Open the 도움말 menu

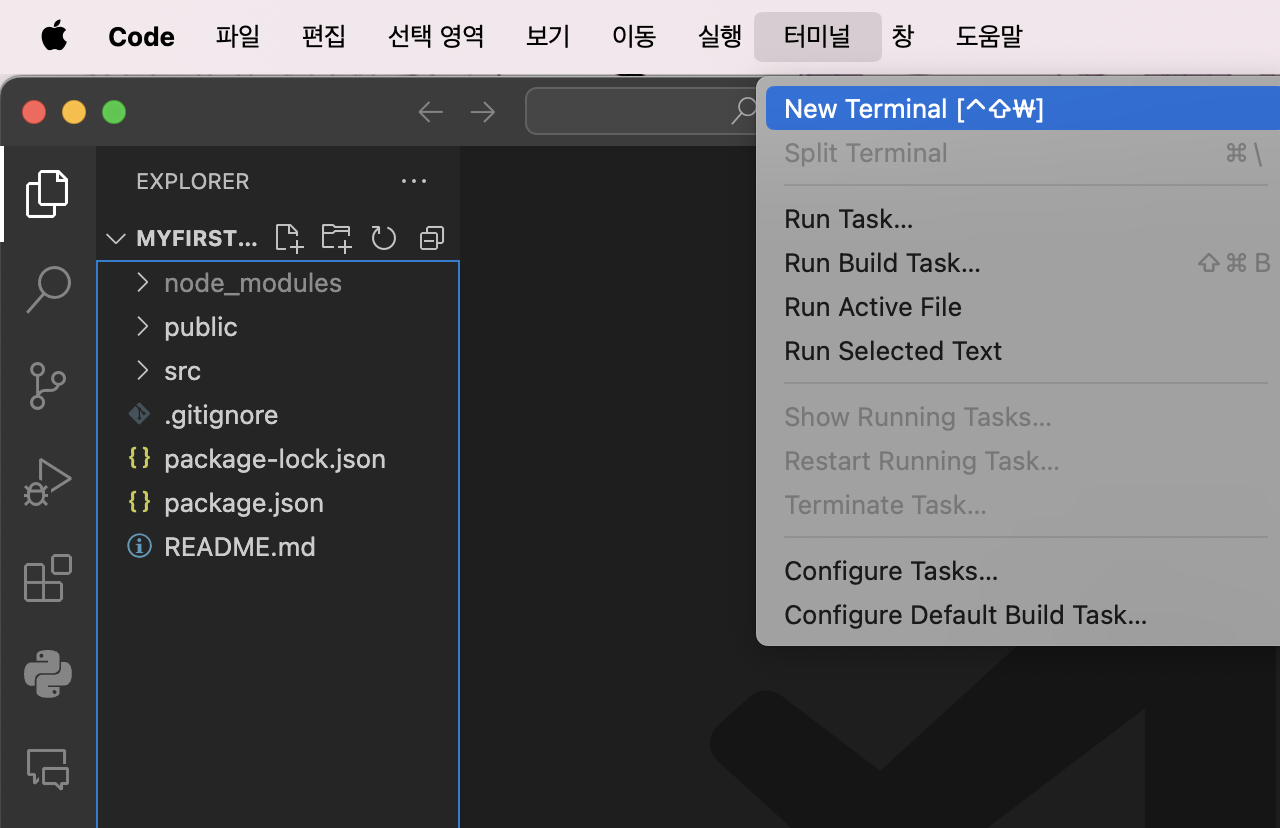[989, 37]
